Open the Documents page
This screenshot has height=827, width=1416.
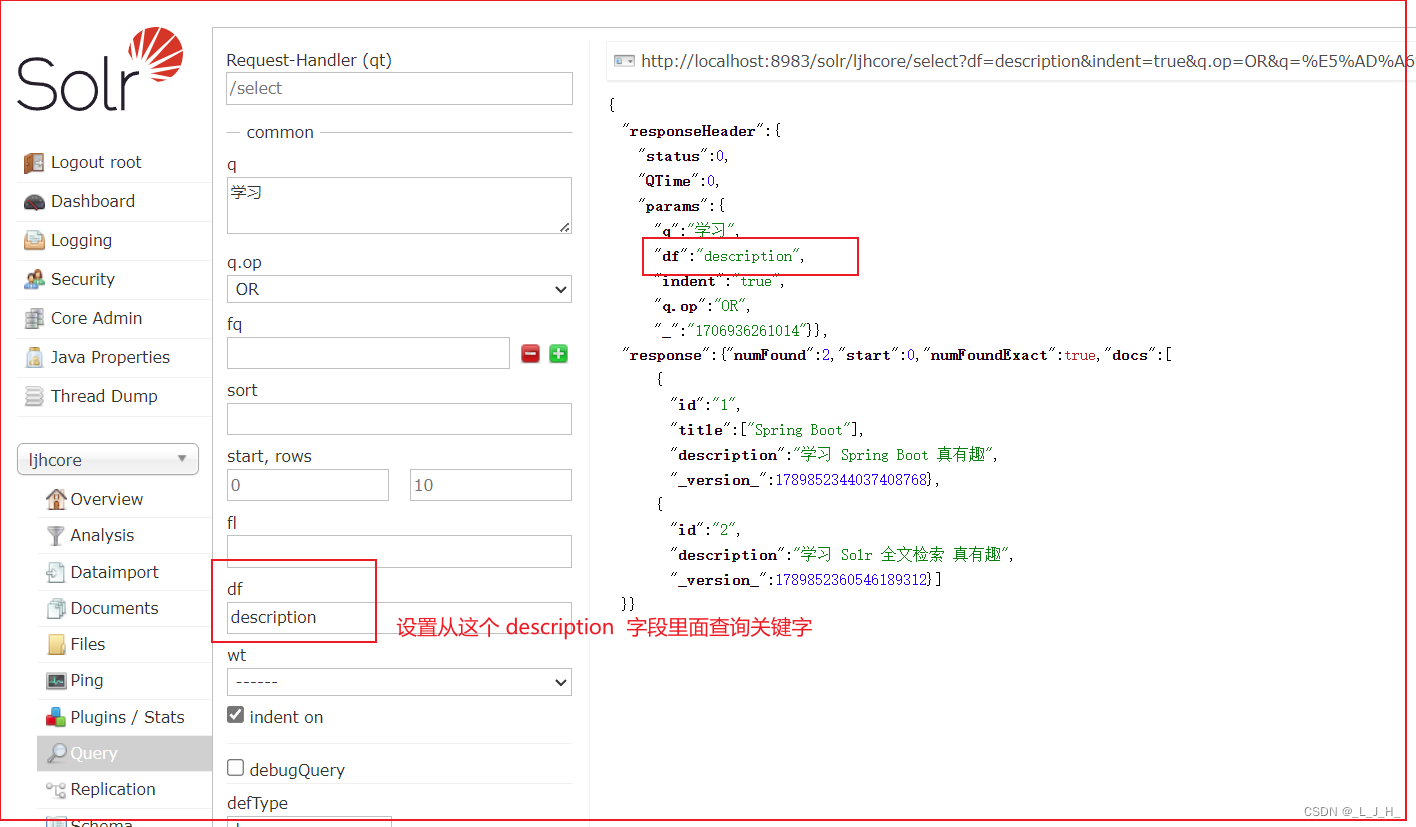(x=114, y=609)
